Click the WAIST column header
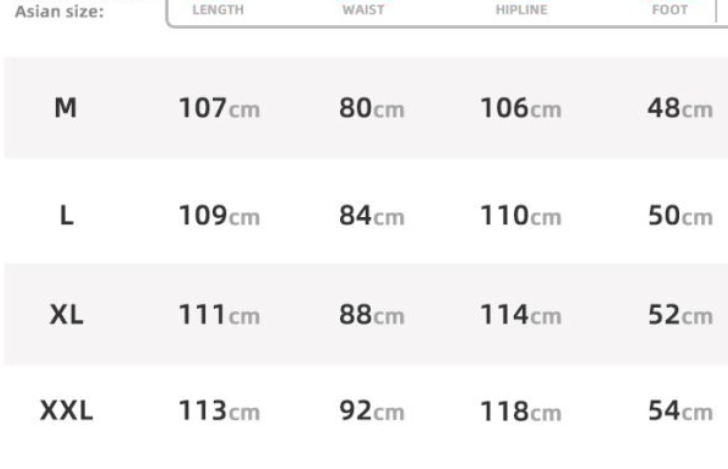 coord(356,11)
